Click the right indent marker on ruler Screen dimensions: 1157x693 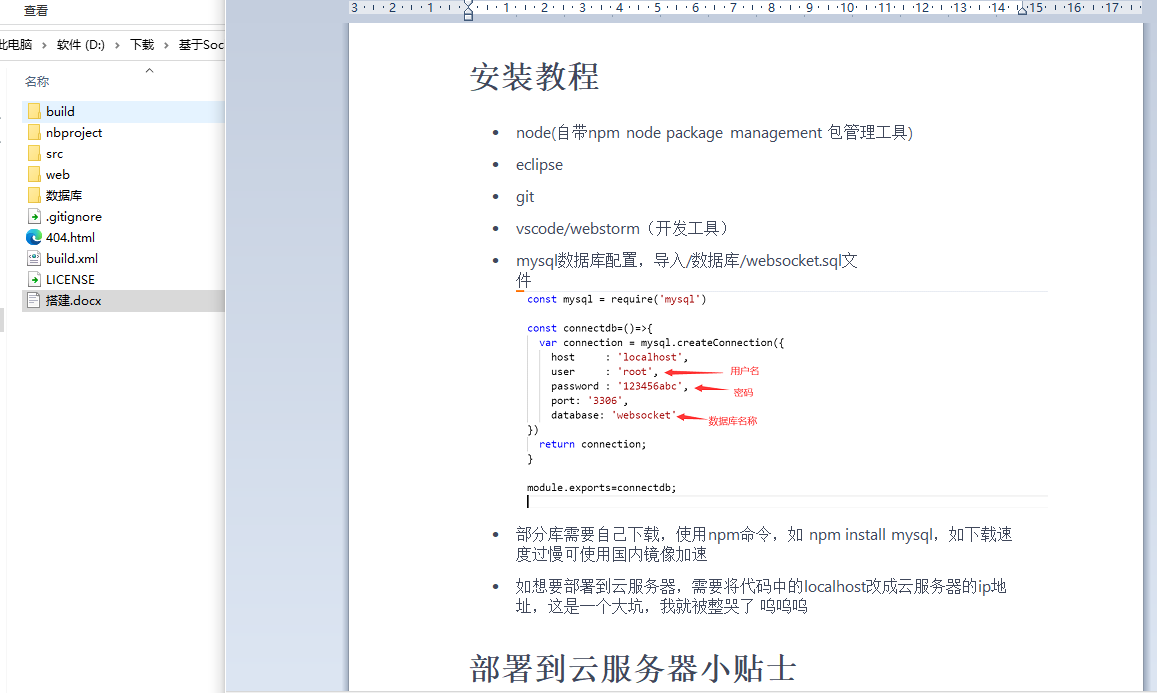[x=1022, y=11]
